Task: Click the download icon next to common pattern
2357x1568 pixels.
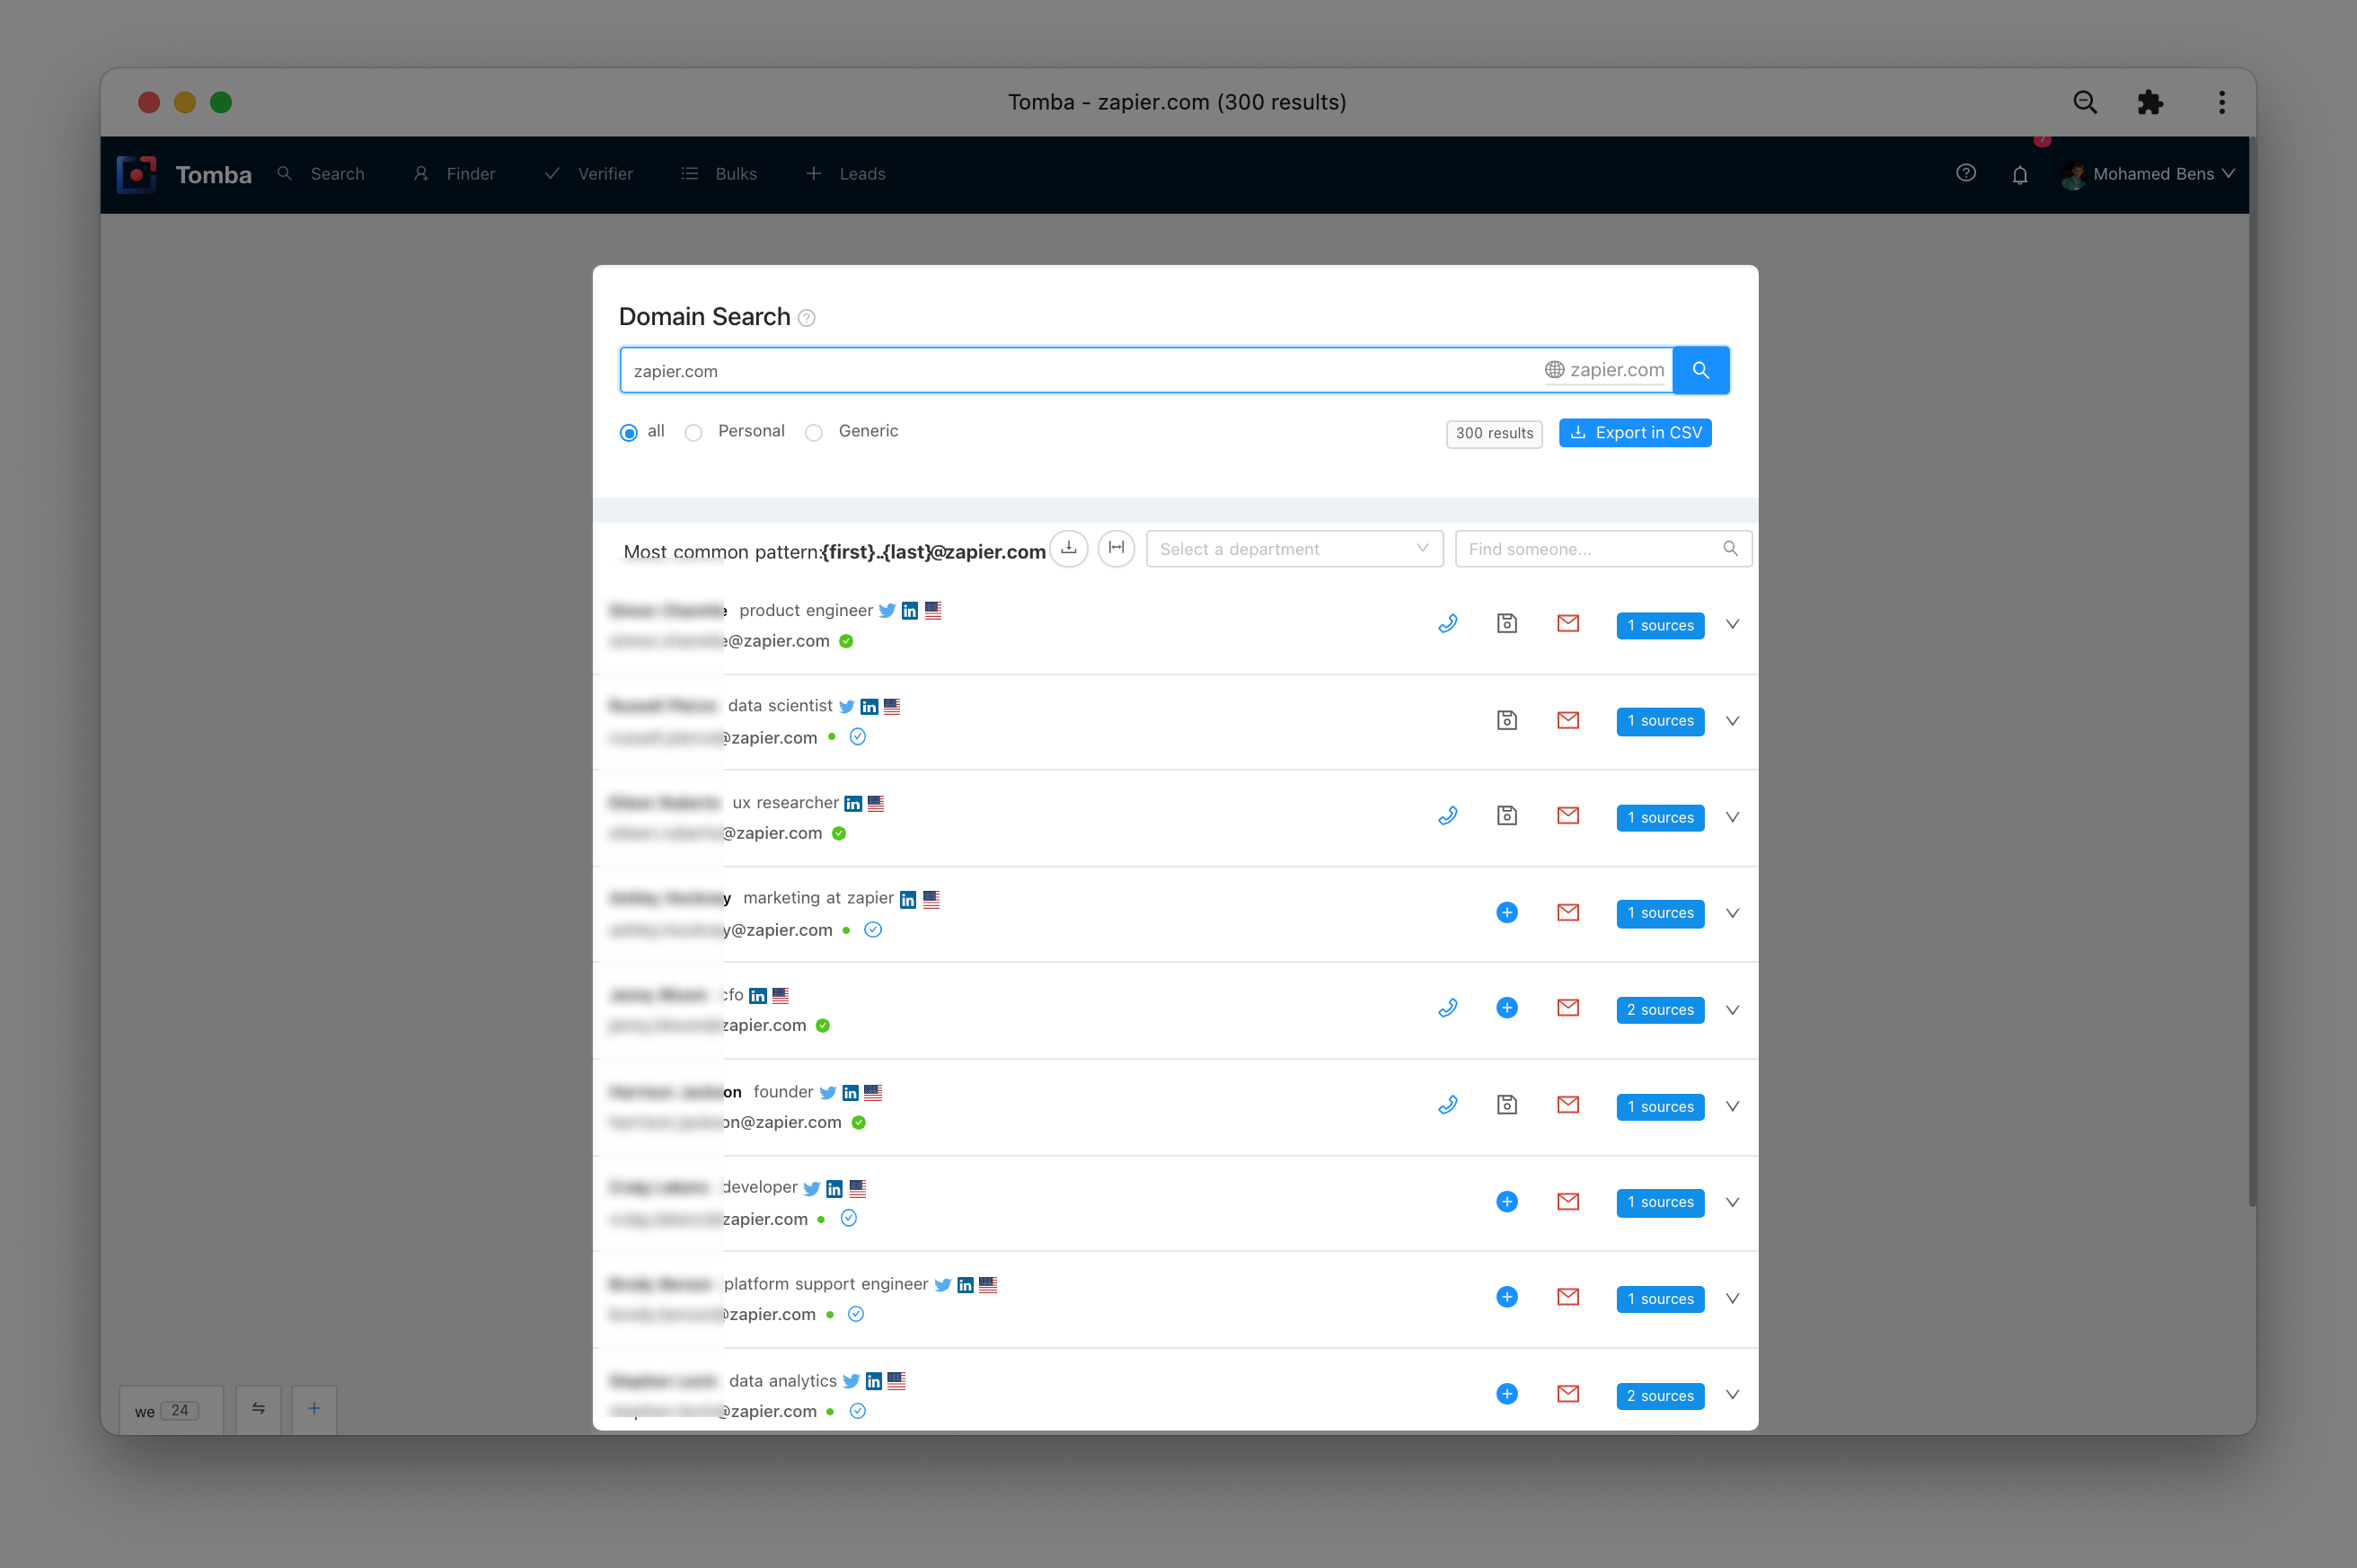Action: [x=1068, y=548]
